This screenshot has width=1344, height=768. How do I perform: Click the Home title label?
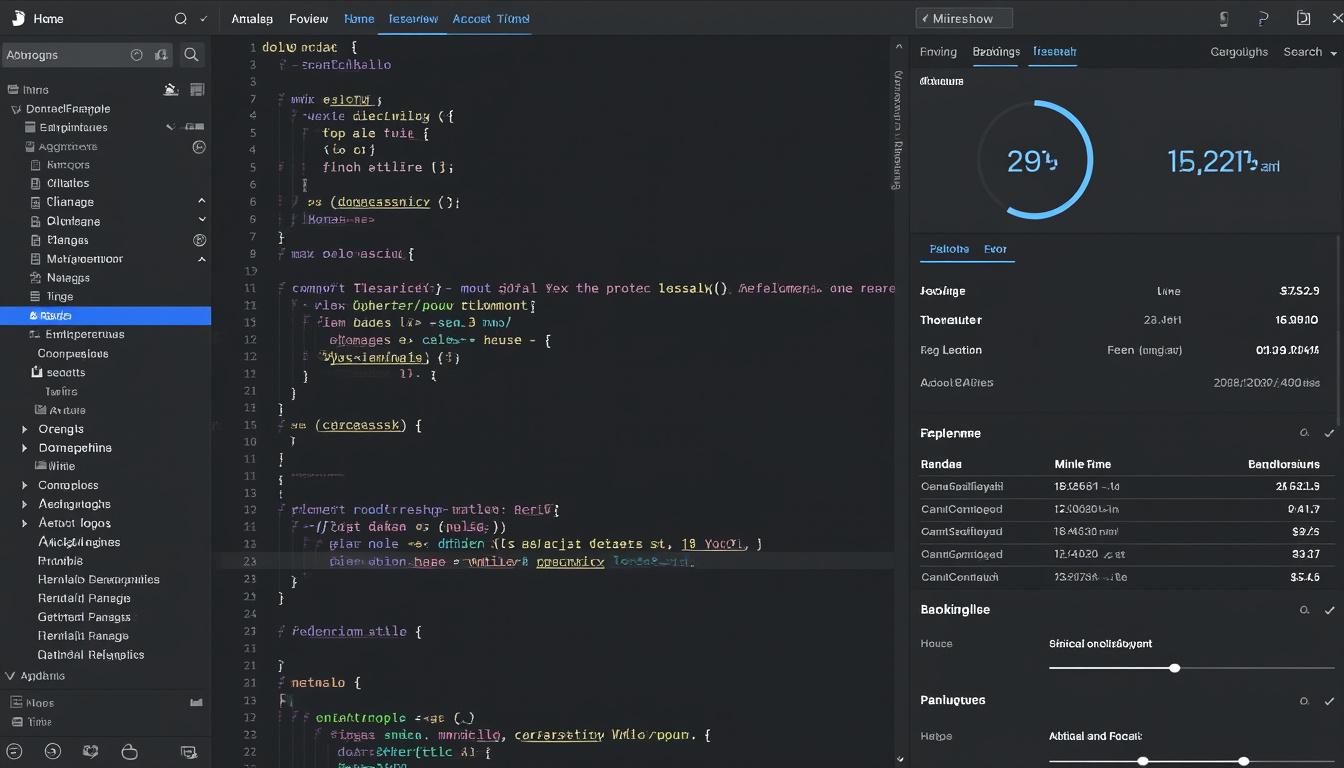coord(48,19)
